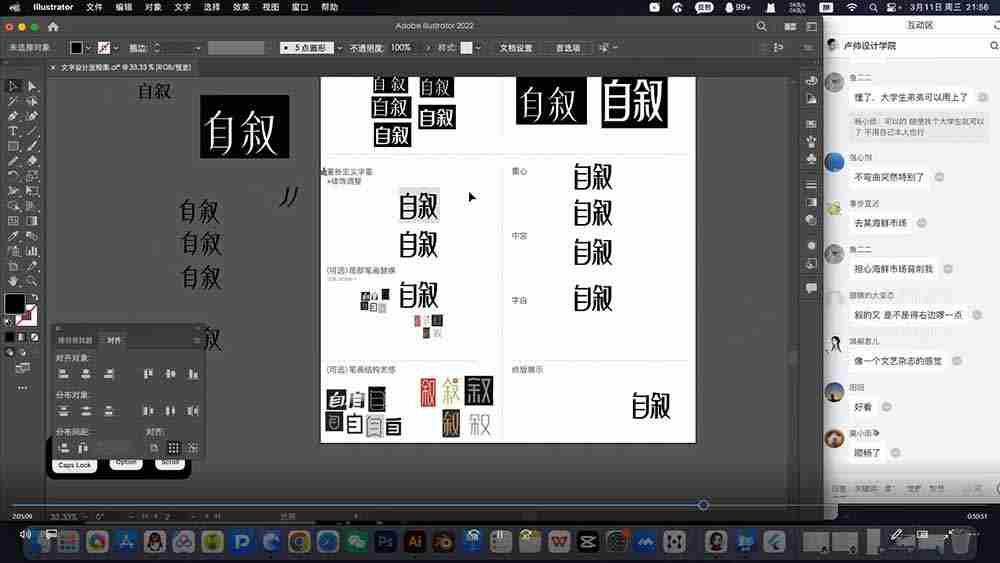Image resolution: width=1000 pixels, height=563 pixels.
Task: Click chat message 好看
Action: [863, 407]
